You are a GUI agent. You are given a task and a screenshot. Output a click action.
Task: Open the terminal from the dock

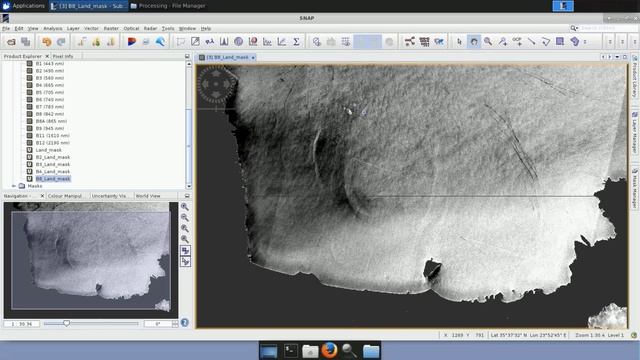click(x=291, y=351)
